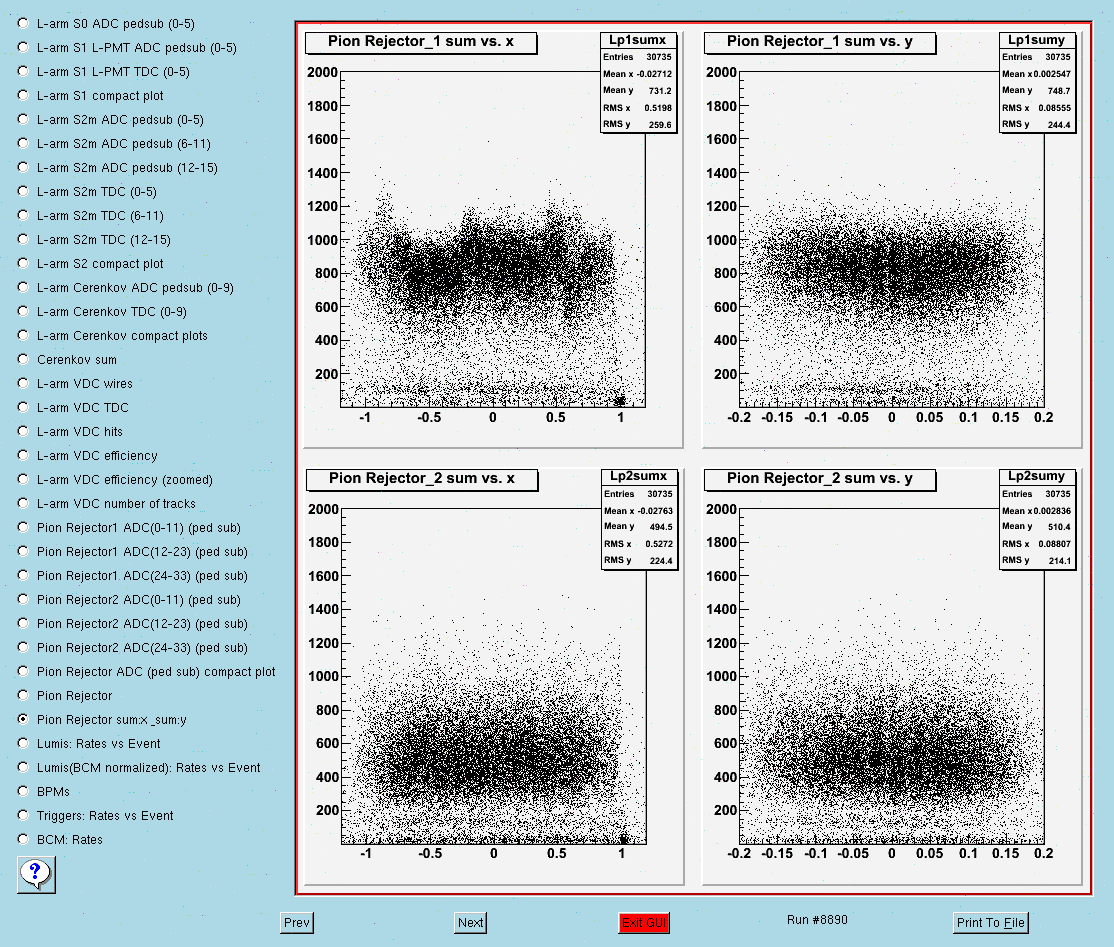Go to previous page with Prev
This screenshot has height=947, width=1114.
tap(297, 922)
